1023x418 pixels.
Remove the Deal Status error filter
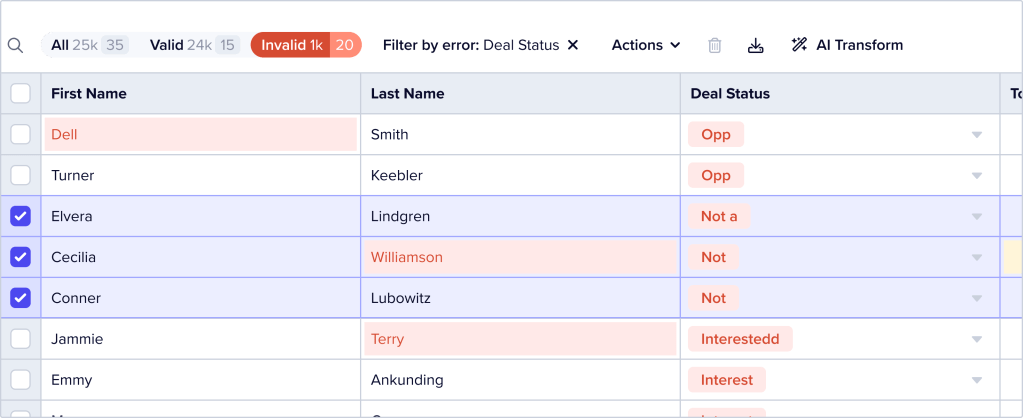573,45
